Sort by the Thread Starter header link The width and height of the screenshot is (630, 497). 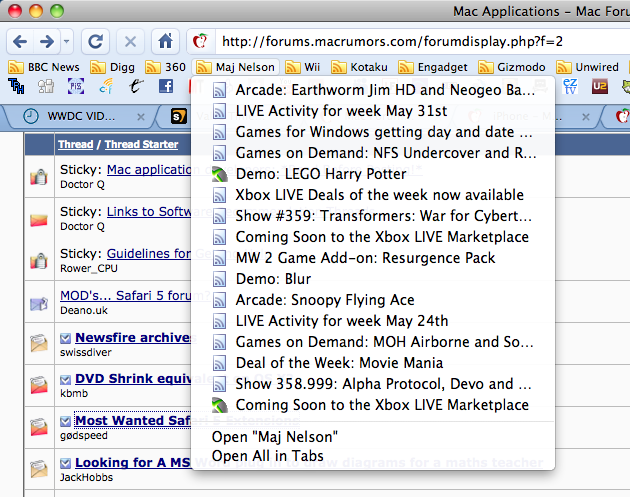[141, 144]
